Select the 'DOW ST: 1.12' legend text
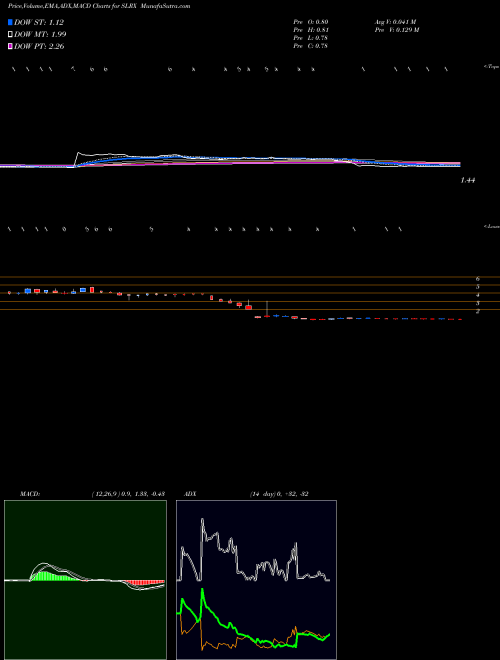500x660 pixels. pyautogui.click(x=39, y=22)
